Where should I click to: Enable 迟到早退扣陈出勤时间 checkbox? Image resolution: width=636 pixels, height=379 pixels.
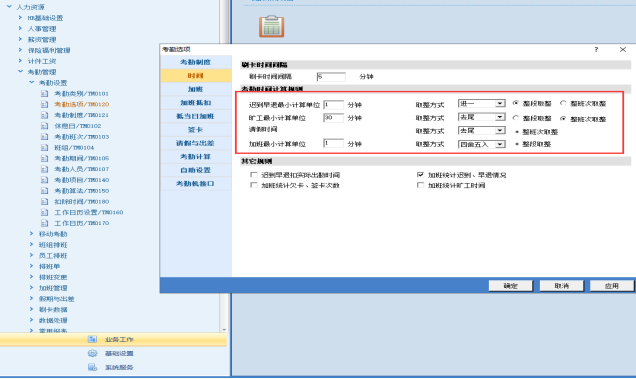pos(254,175)
